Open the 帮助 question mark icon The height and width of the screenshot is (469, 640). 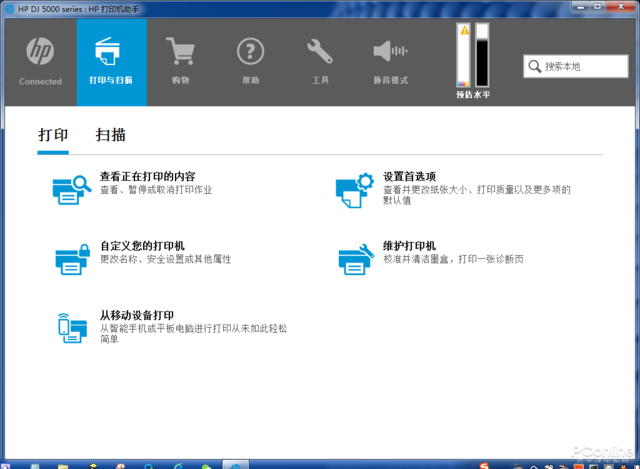pyautogui.click(x=250, y=51)
